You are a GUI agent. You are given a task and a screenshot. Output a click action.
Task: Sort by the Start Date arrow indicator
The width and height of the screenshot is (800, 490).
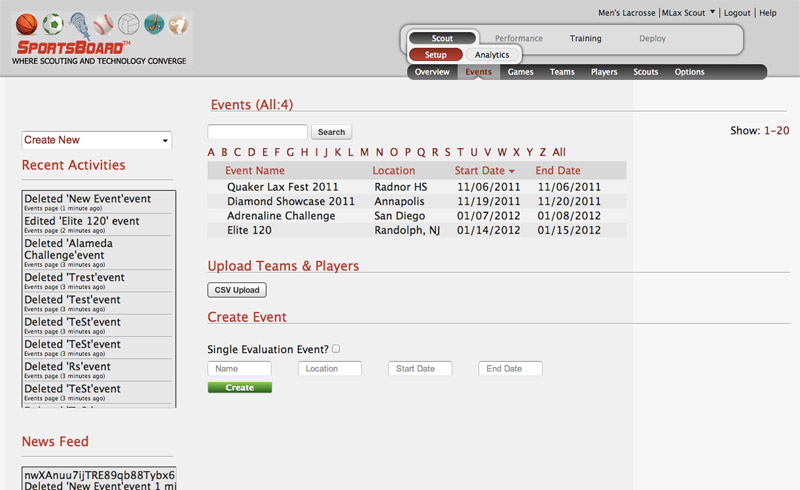pyautogui.click(x=512, y=172)
